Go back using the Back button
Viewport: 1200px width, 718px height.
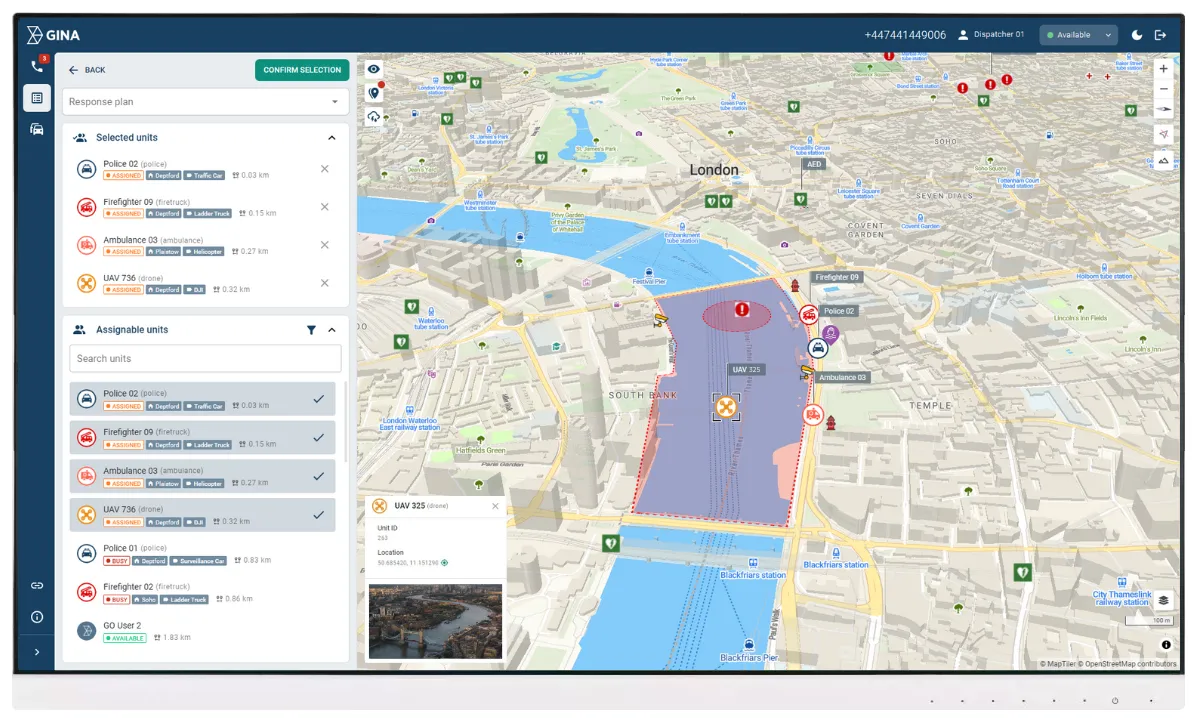[86, 70]
